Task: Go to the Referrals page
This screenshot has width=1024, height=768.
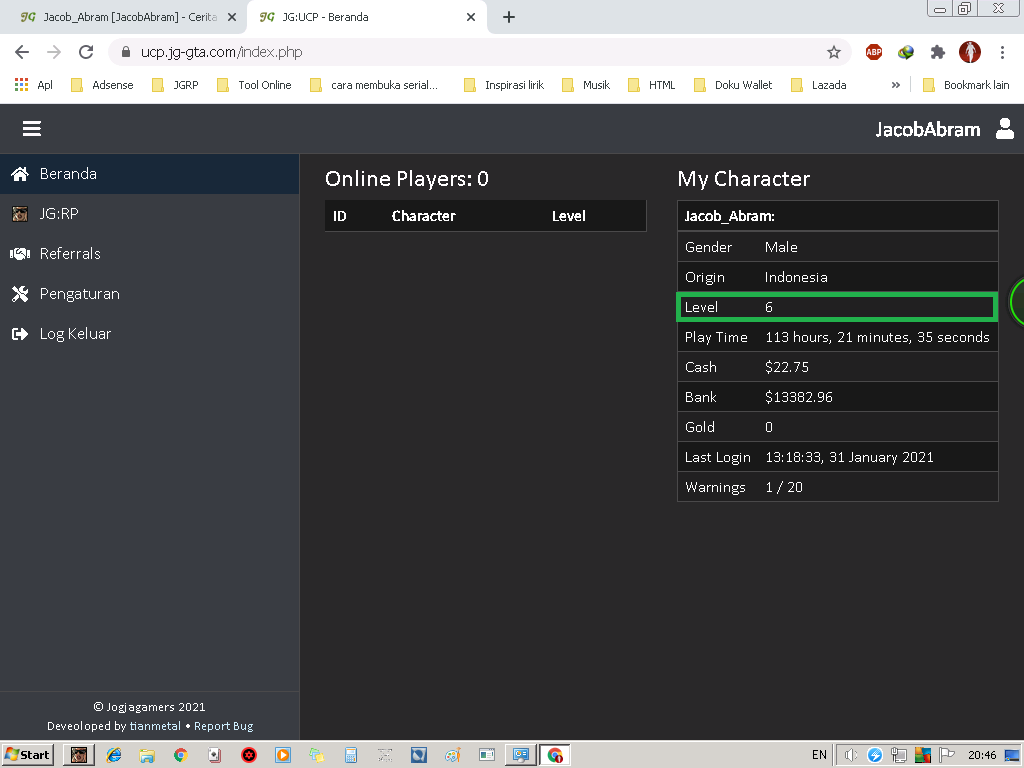Action: tap(150, 253)
